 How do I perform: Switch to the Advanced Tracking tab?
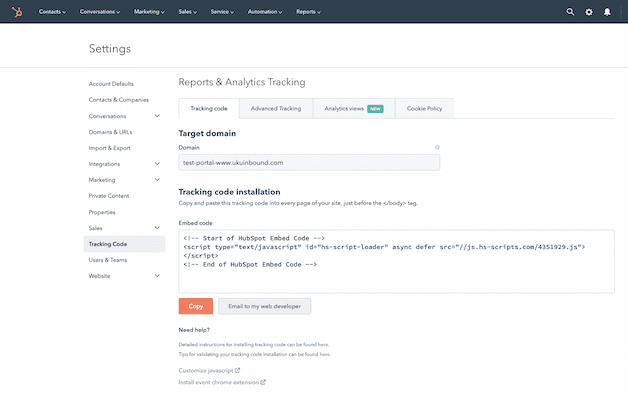(276, 109)
